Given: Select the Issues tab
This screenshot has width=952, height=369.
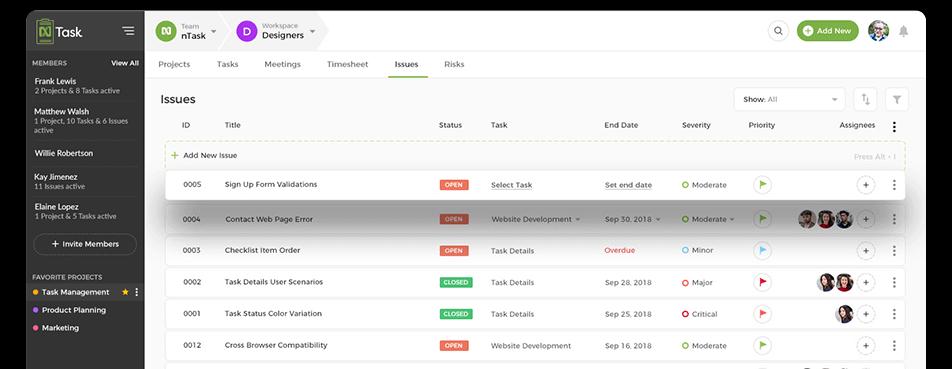Looking at the screenshot, I should tap(406, 64).
